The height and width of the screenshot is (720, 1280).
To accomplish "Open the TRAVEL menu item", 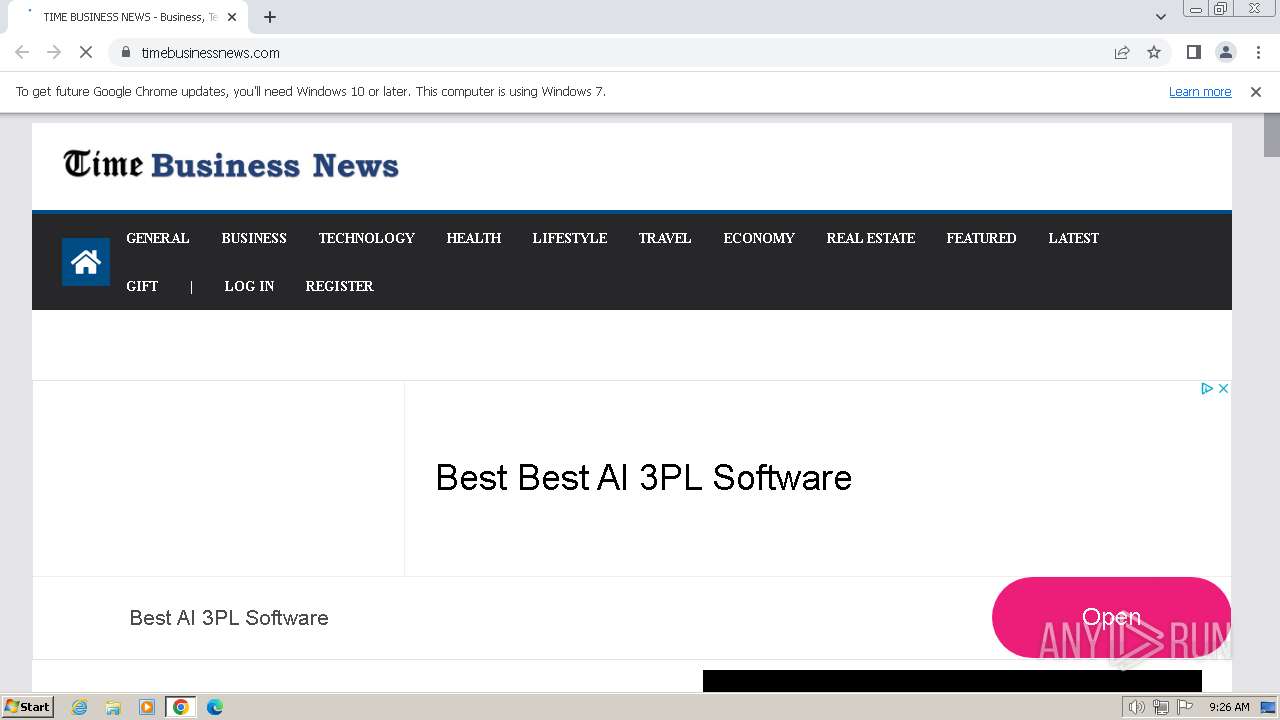I will pos(665,238).
